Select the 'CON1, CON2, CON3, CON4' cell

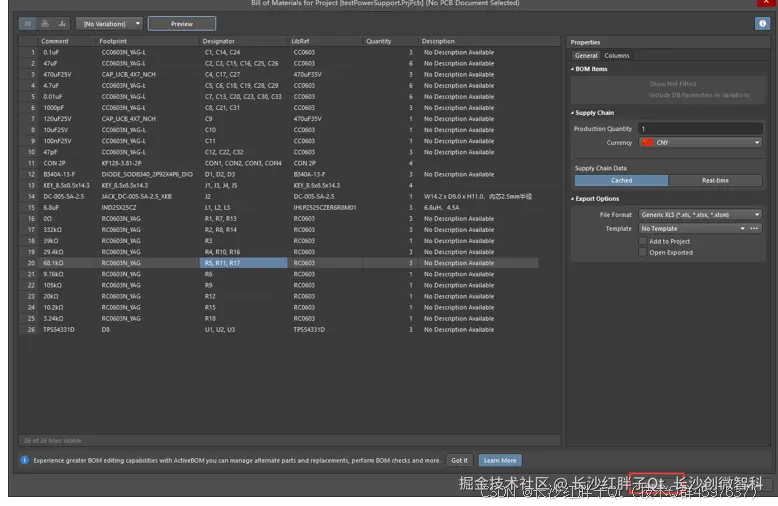243,163
